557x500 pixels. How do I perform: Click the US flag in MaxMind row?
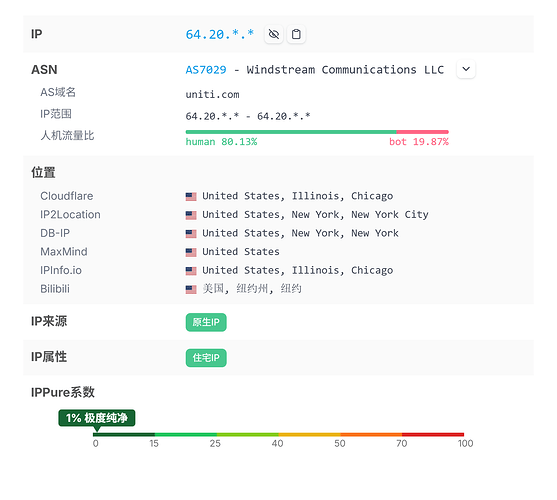tap(191, 252)
